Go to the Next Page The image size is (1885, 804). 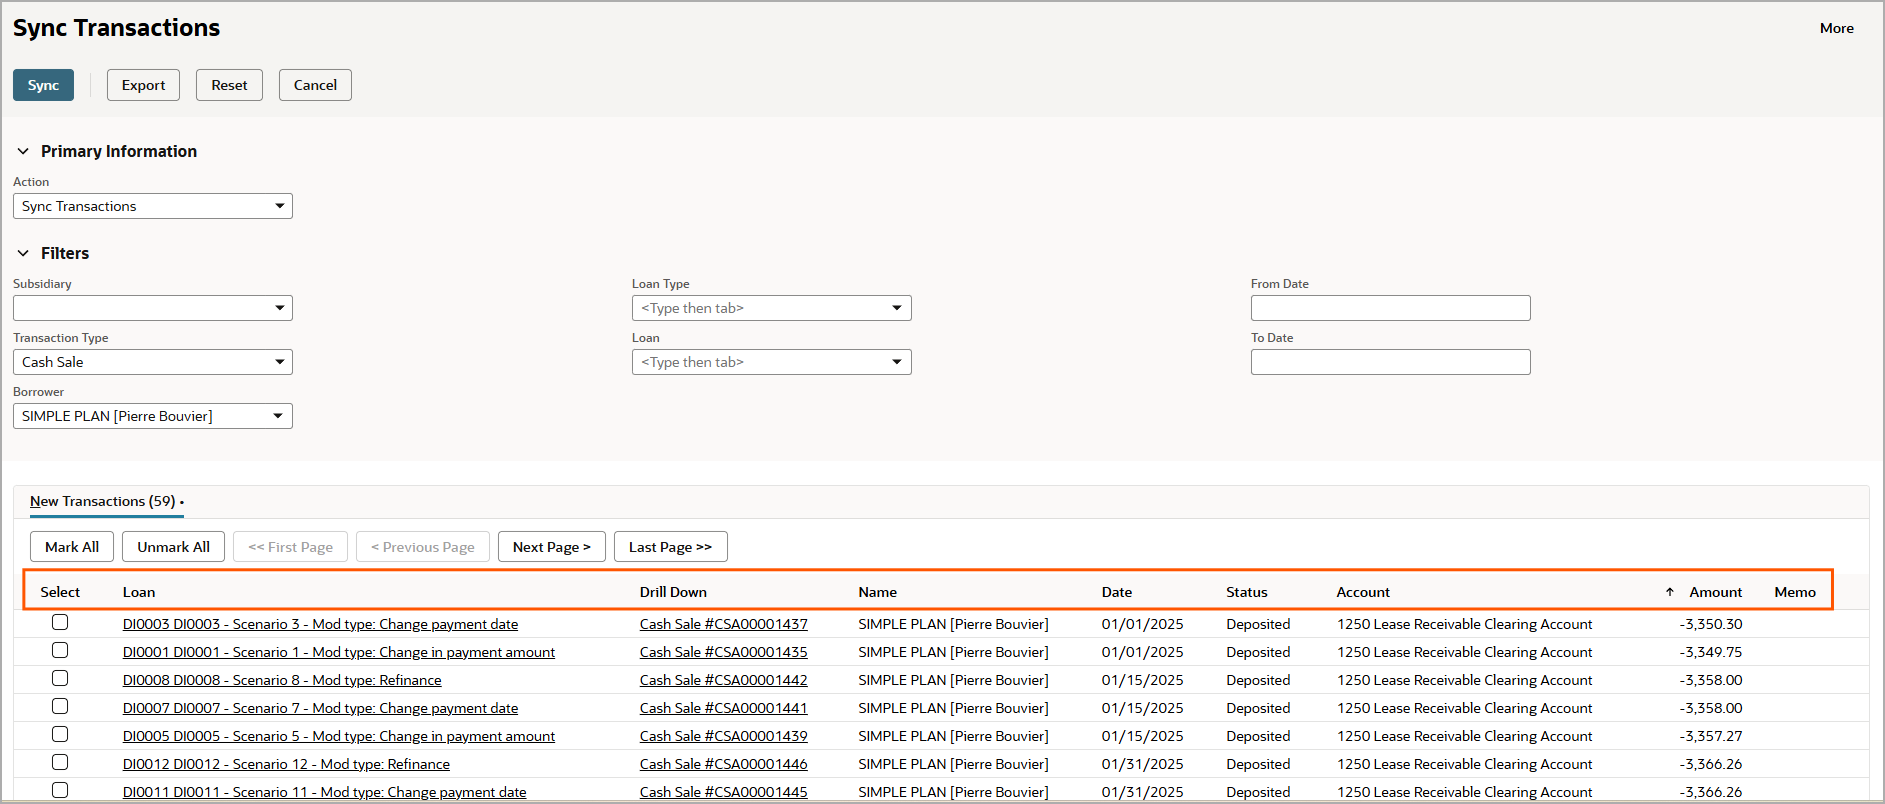[551, 547]
